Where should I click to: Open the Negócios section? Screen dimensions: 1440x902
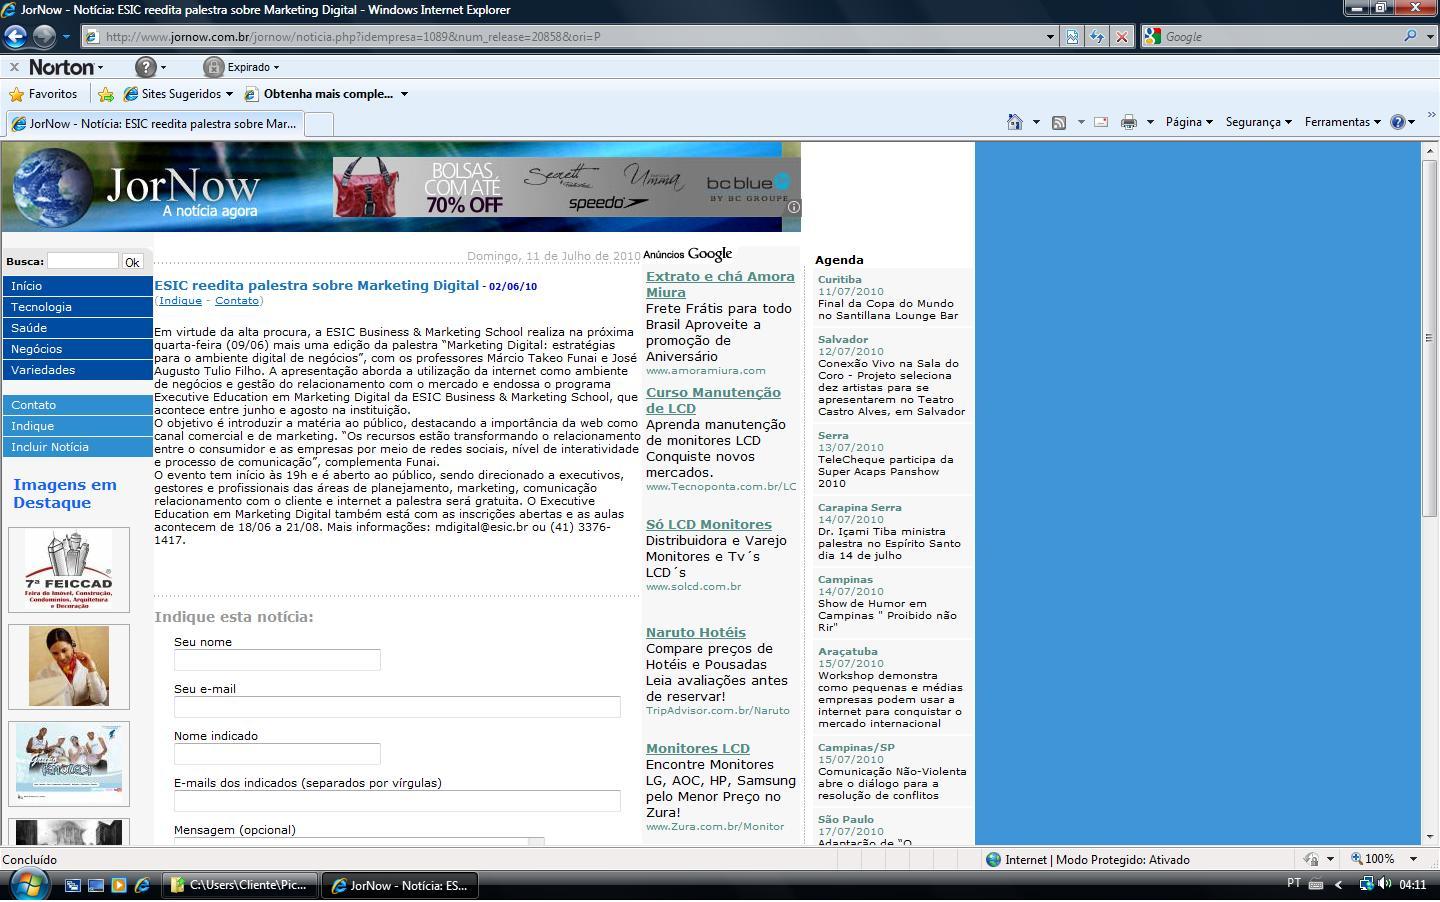click(77, 349)
